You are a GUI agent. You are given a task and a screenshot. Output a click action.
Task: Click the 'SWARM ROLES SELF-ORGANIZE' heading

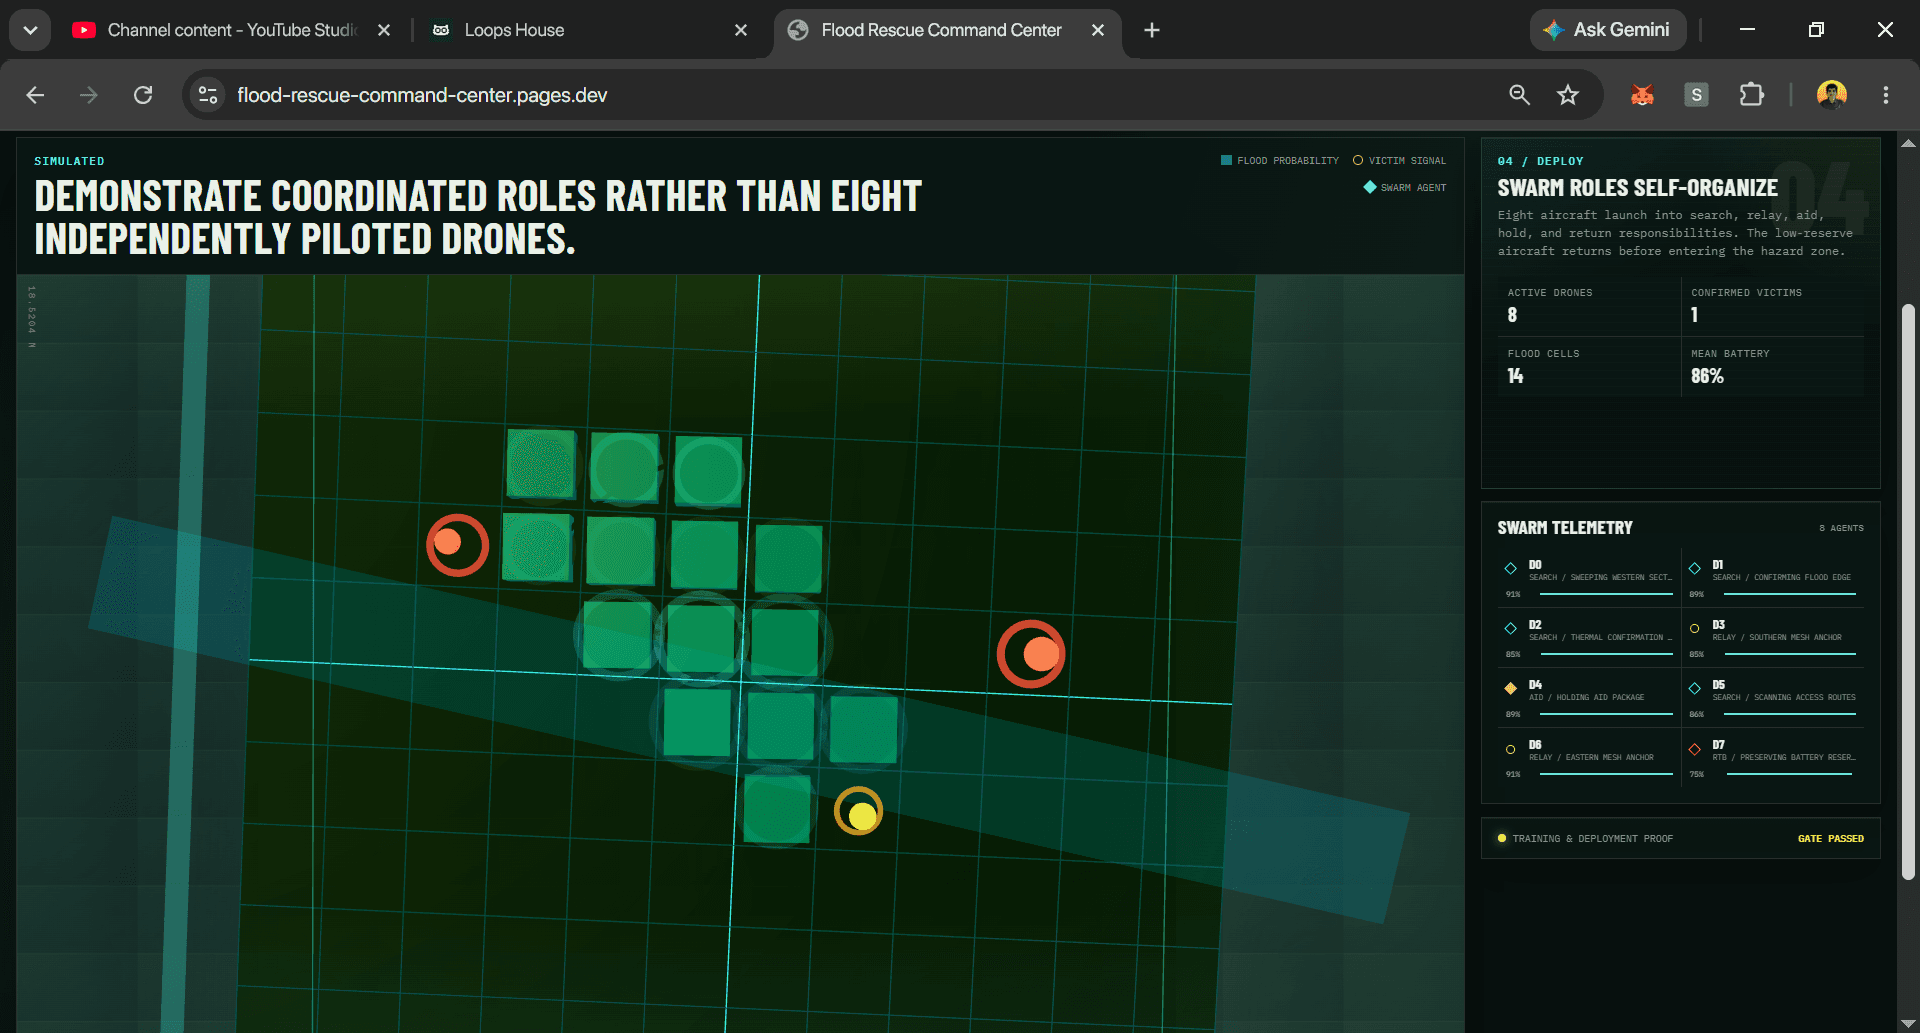[1637, 188]
